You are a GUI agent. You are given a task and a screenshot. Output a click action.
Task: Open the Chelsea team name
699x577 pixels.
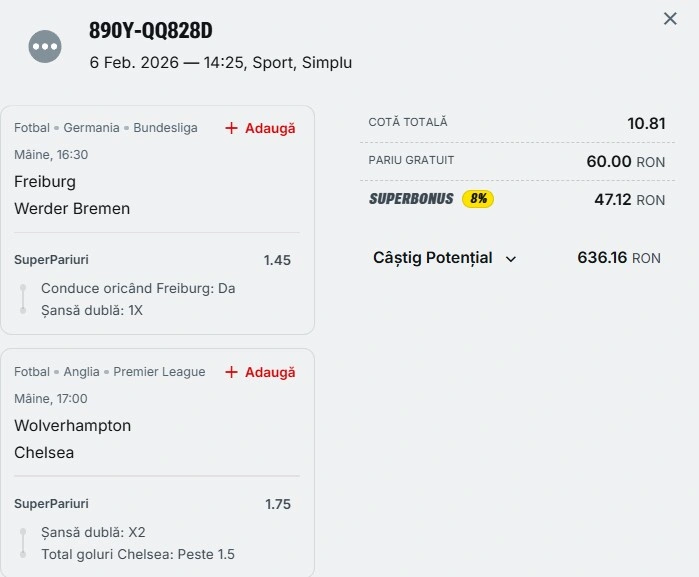click(x=44, y=452)
